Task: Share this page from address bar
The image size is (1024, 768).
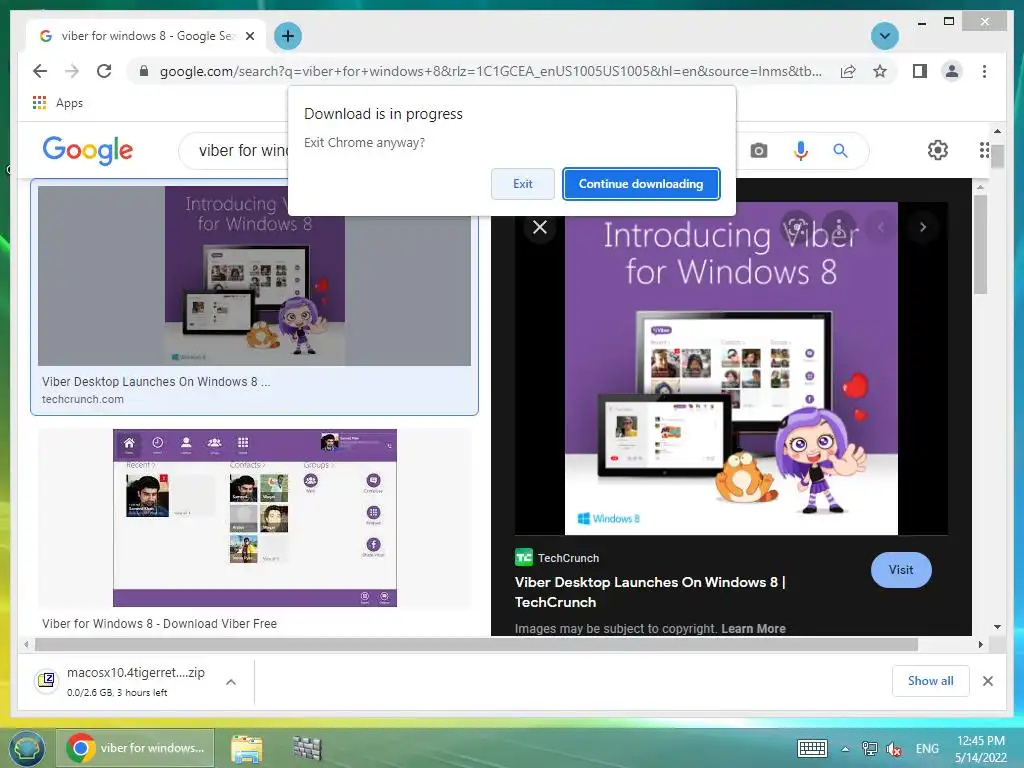Action: pos(848,71)
